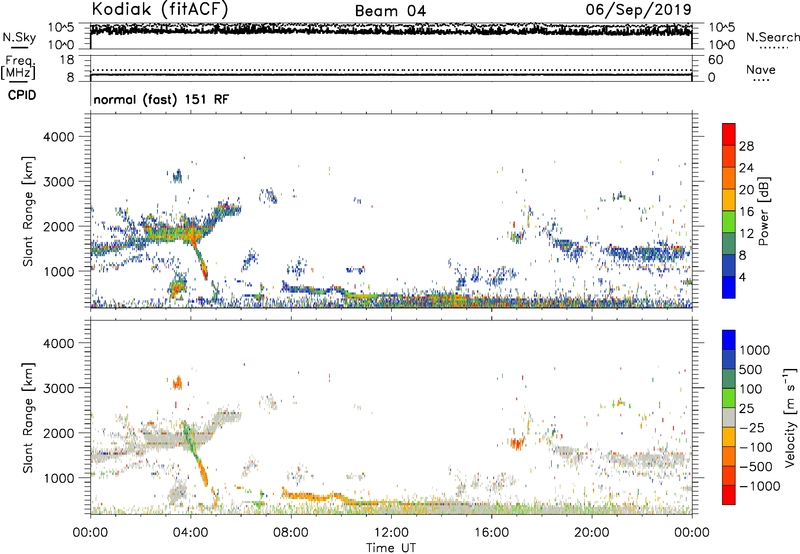Click the '4' value on the Power scale
The image size is (800, 554).
[742, 277]
